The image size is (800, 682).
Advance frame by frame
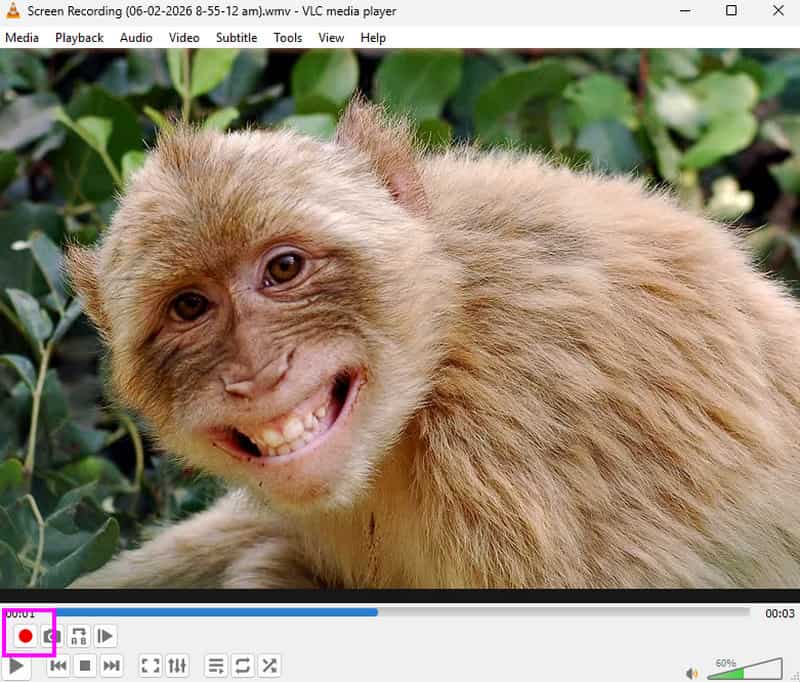tap(105, 636)
